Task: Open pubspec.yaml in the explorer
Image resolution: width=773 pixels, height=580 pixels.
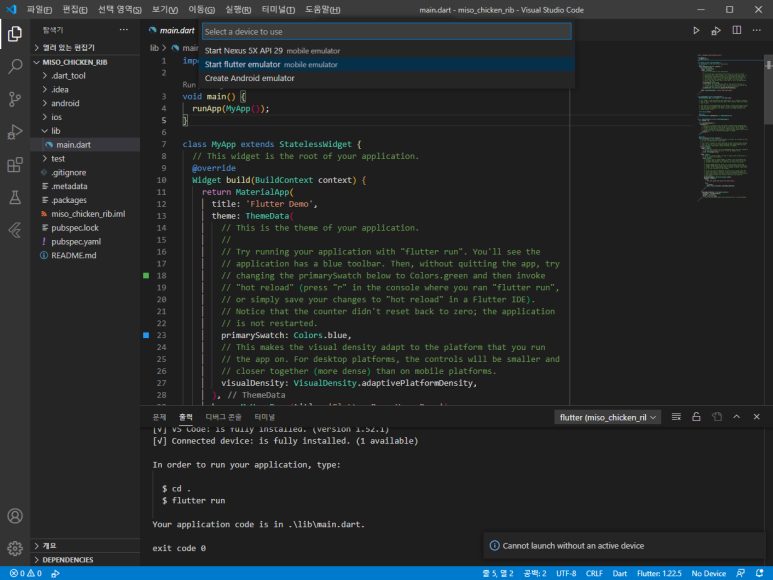Action: (85, 241)
